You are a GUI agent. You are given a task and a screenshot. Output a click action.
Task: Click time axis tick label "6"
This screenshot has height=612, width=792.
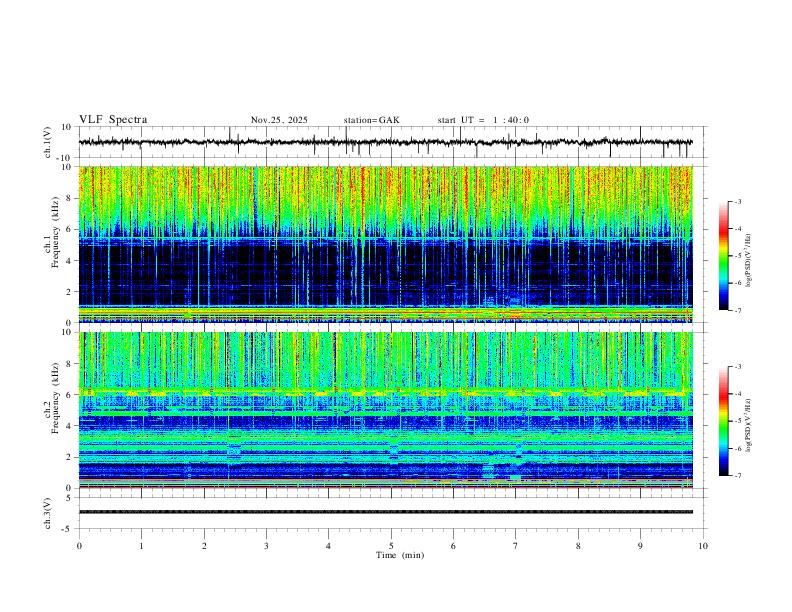point(453,546)
